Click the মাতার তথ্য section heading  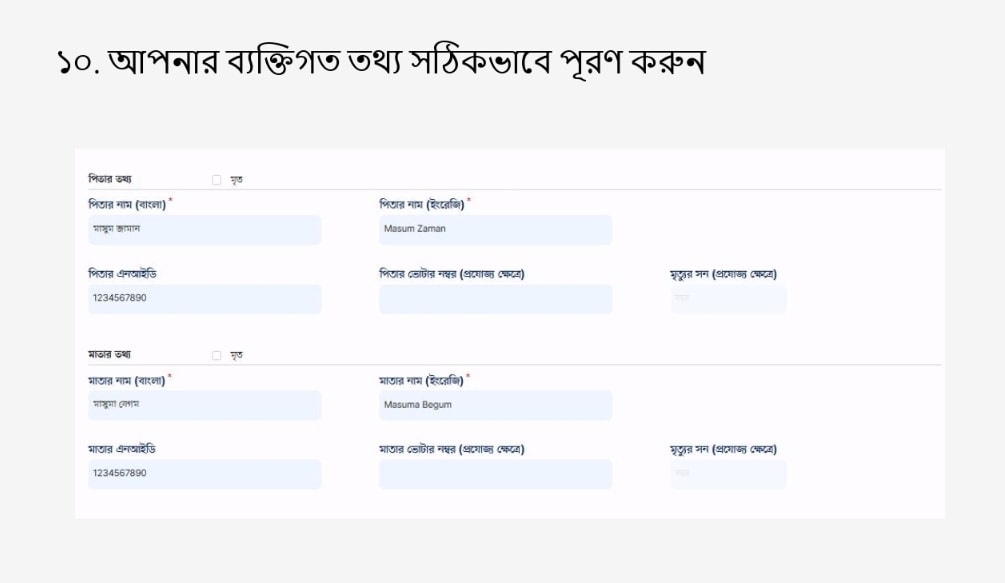tap(110, 354)
